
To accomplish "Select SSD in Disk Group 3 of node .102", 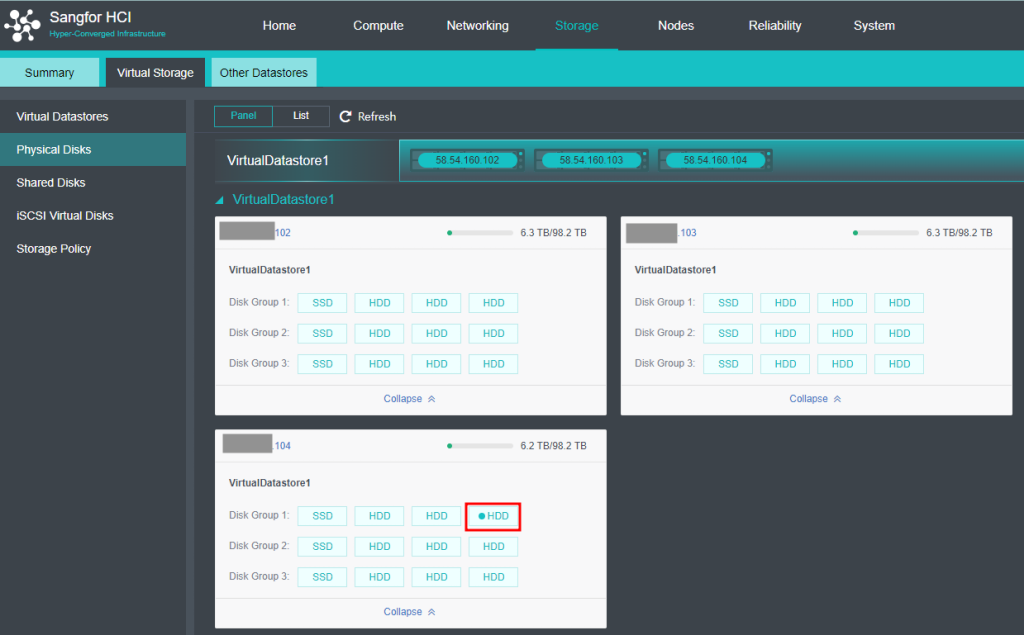I will [323, 364].
